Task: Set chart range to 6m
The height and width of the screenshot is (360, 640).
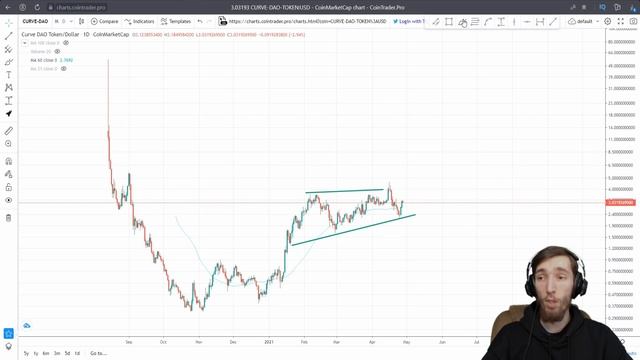Action: tap(46, 353)
